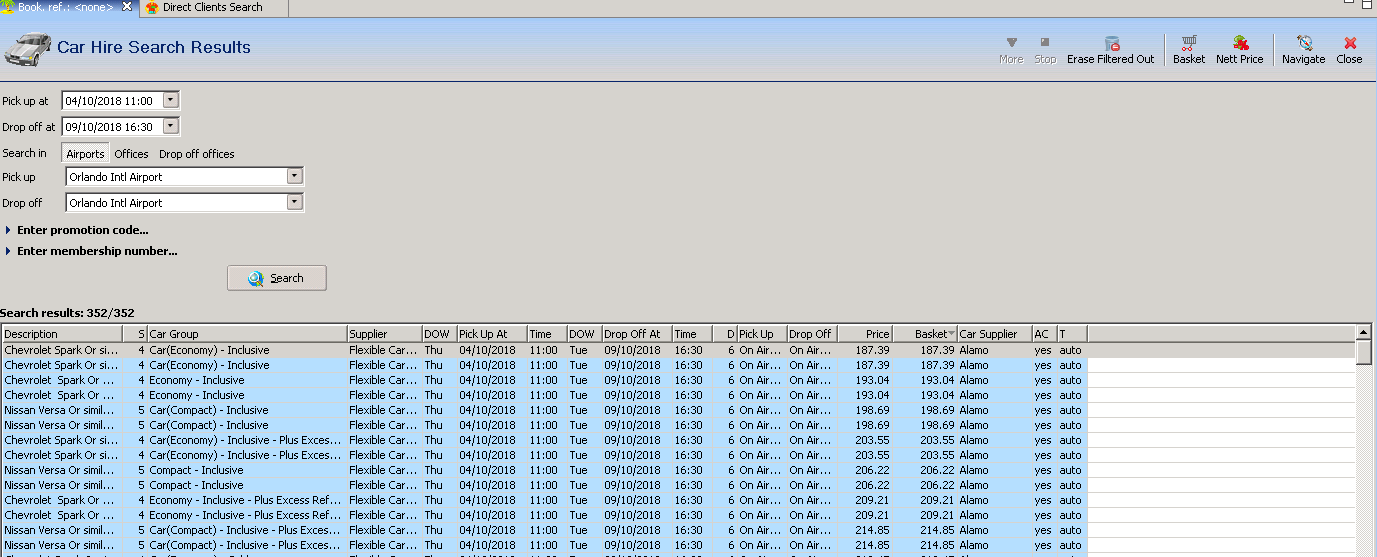Image resolution: width=1377 pixels, height=557 pixels.
Task: Expand Enter promotion code section
Action: tap(77, 230)
